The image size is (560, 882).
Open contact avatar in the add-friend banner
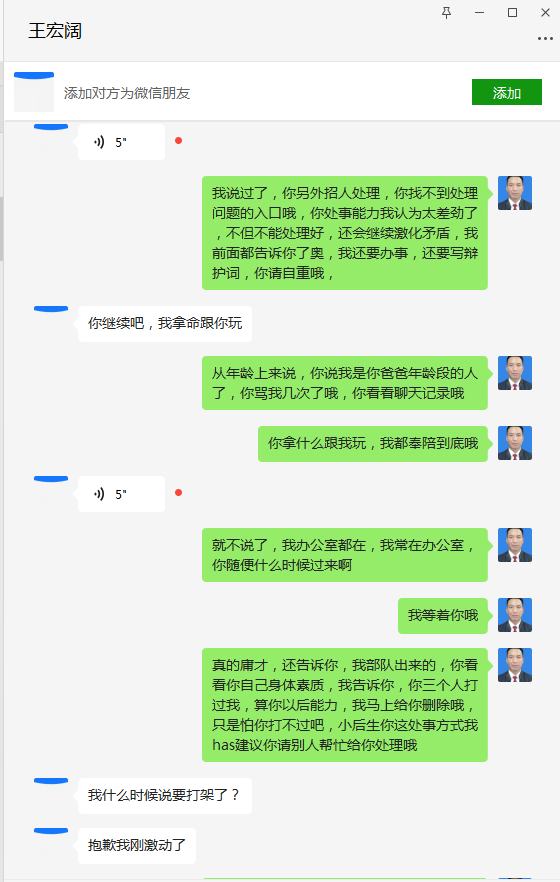34,92
